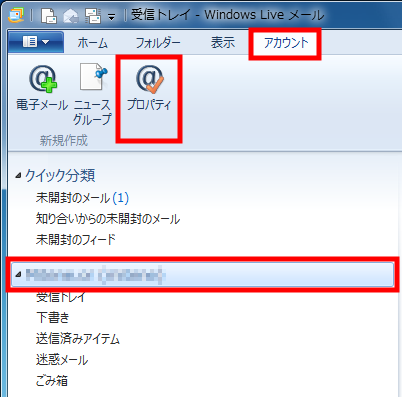Select 未開封のフィード quick view

coord(76,239)
